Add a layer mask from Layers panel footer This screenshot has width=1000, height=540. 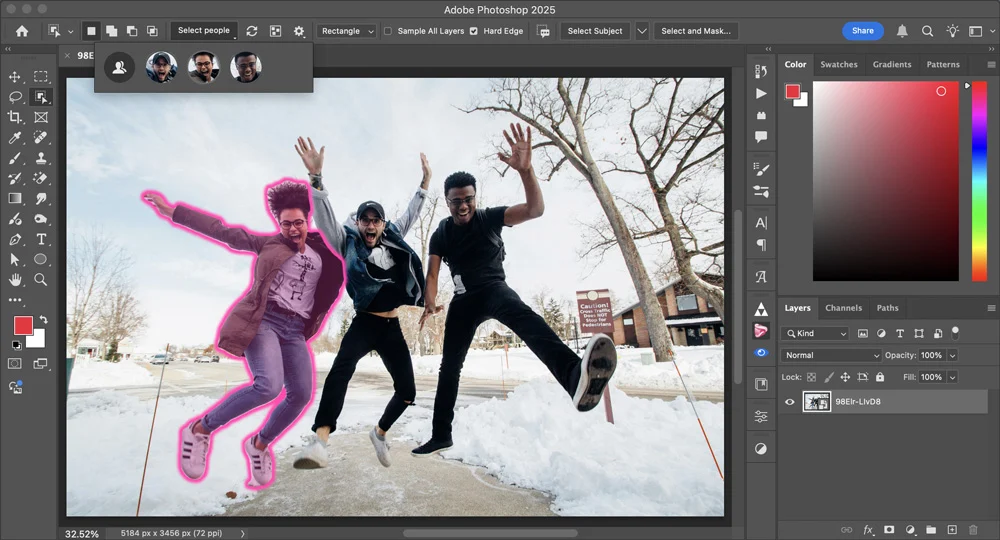(889, 529)
